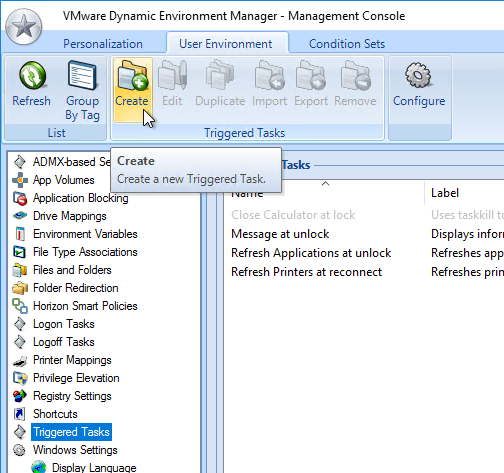Select Logoff Tasks in the tree

click(x=64, y=342)
